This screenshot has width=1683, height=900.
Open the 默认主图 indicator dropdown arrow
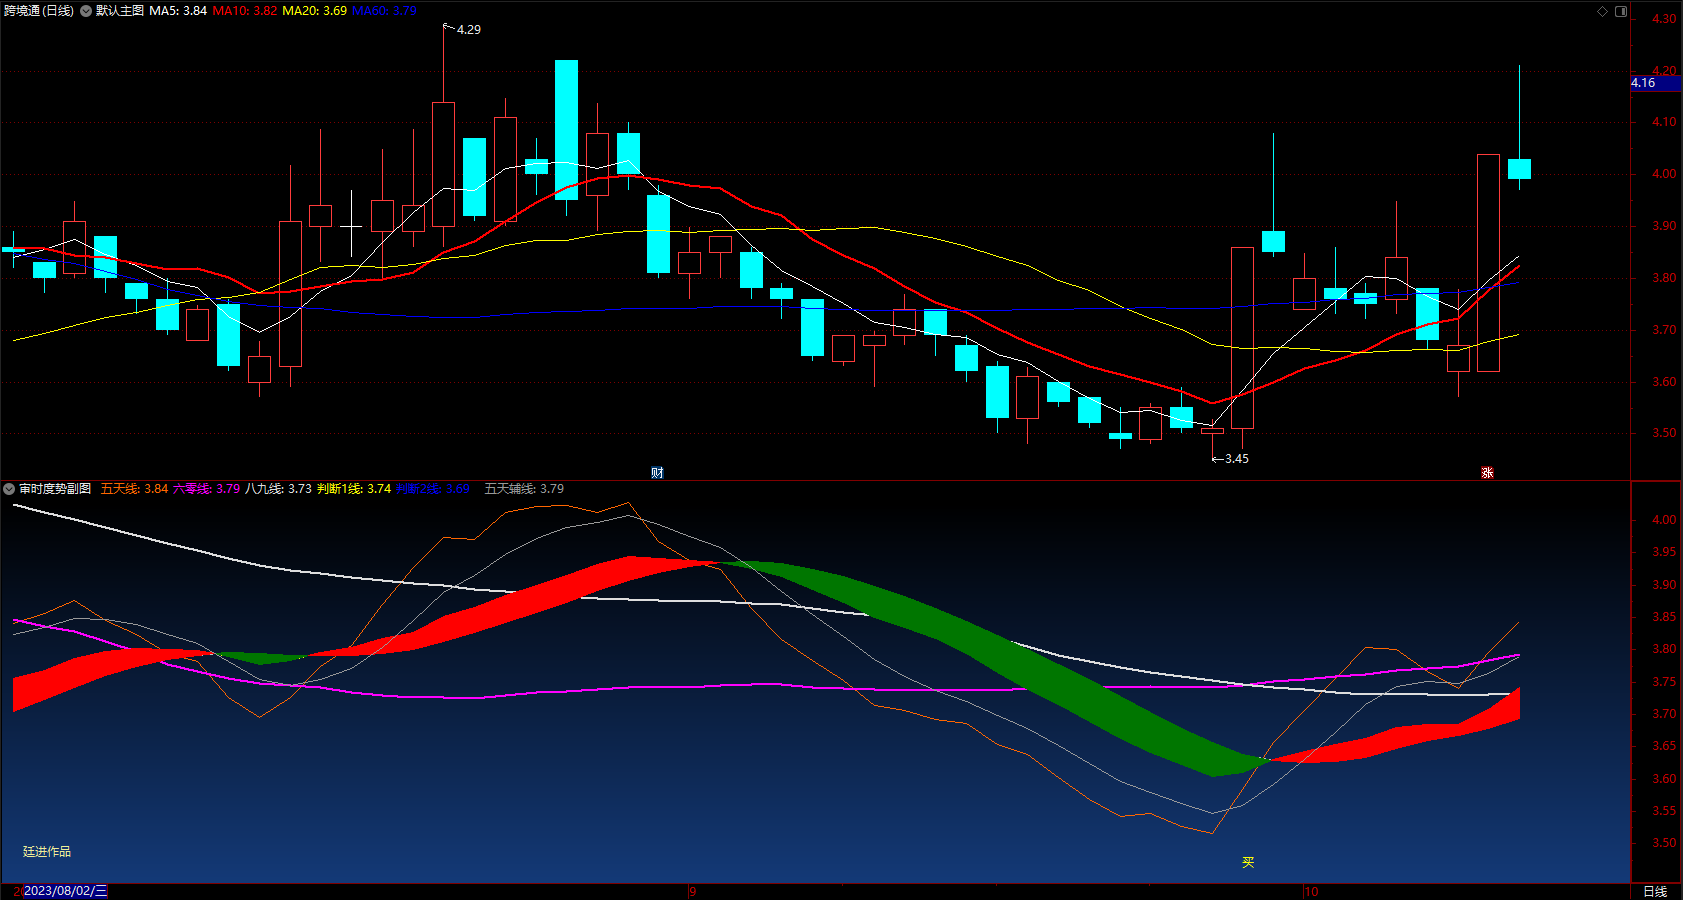click(x=86, y=11)
